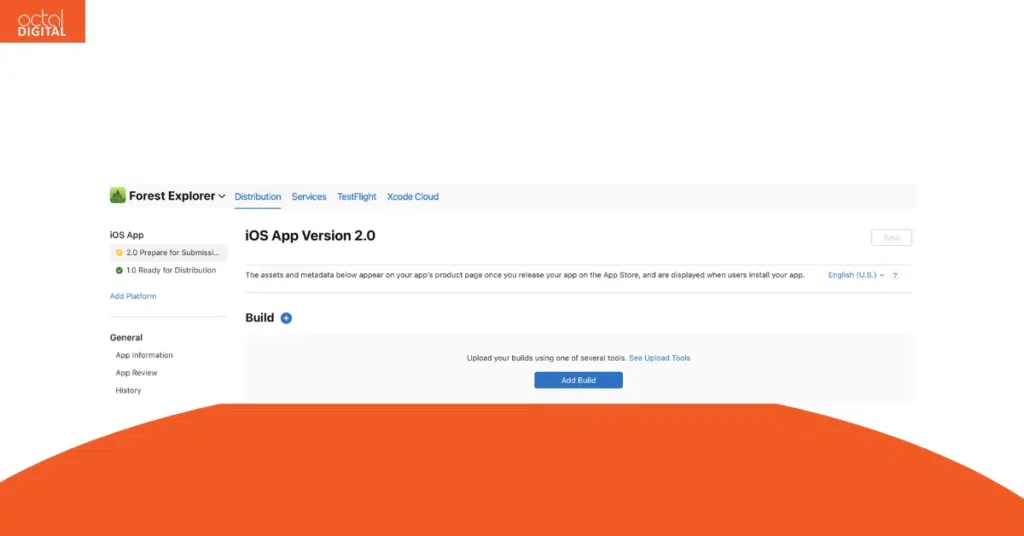The image size is (1024, 536).
Task: Click the Octal Digital logo
Action: point(42,22)
